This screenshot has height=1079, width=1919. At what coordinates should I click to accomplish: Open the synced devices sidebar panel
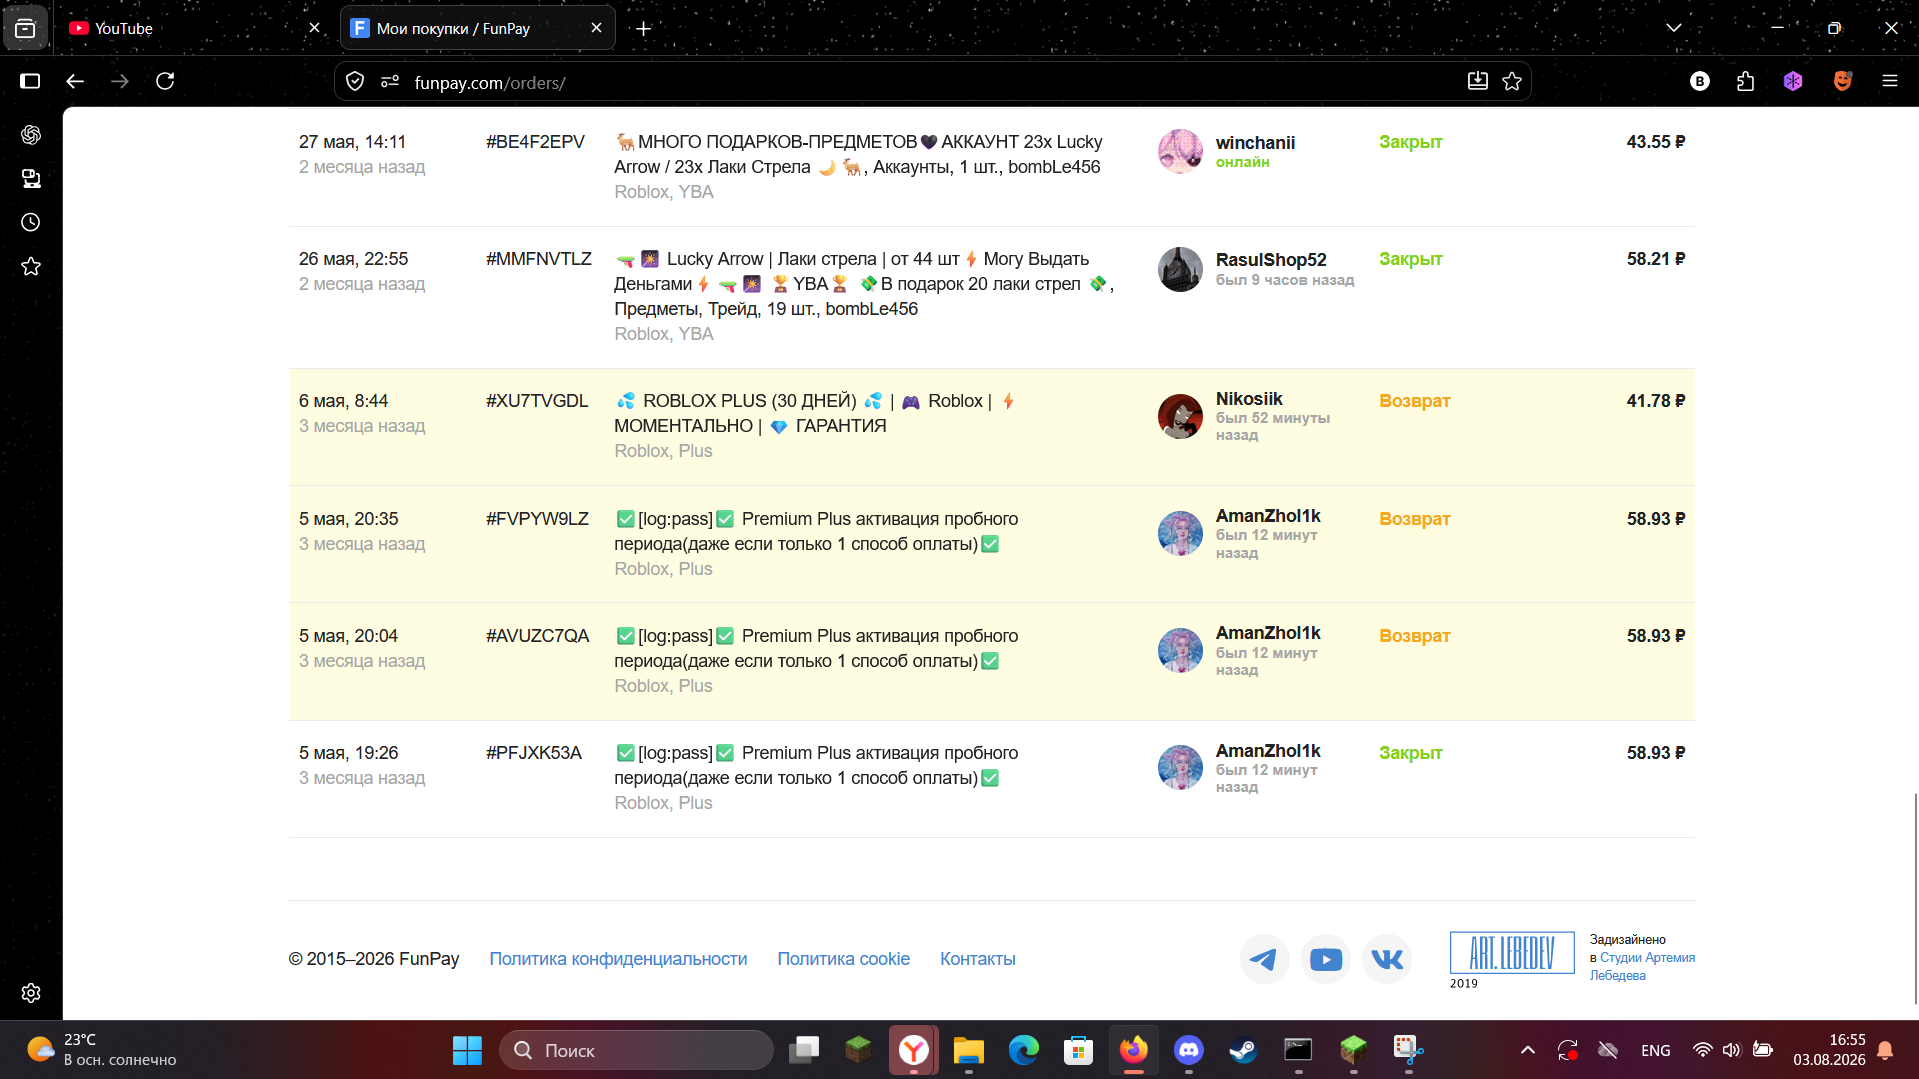[31, 178]
